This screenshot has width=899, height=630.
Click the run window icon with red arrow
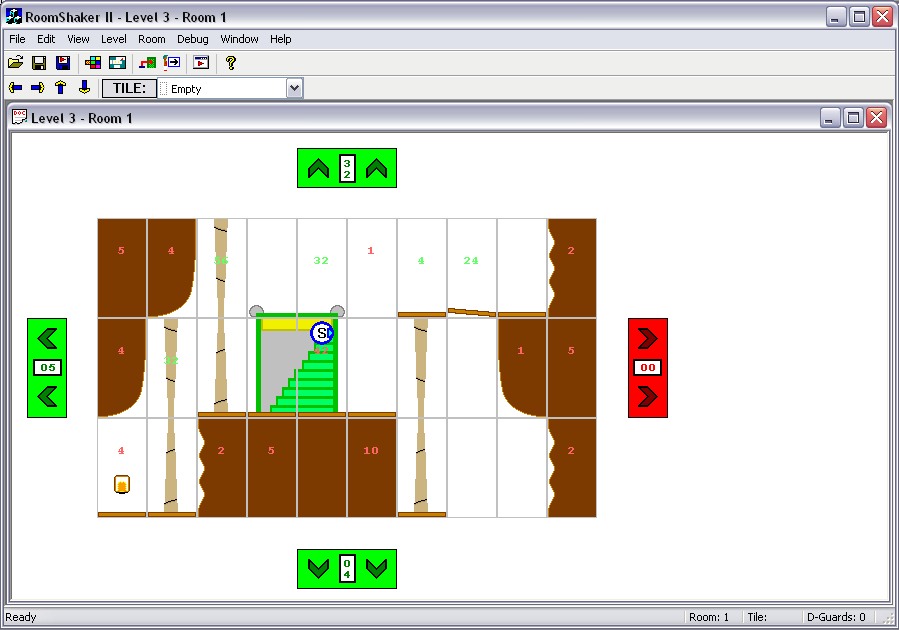tap(201, 62)
